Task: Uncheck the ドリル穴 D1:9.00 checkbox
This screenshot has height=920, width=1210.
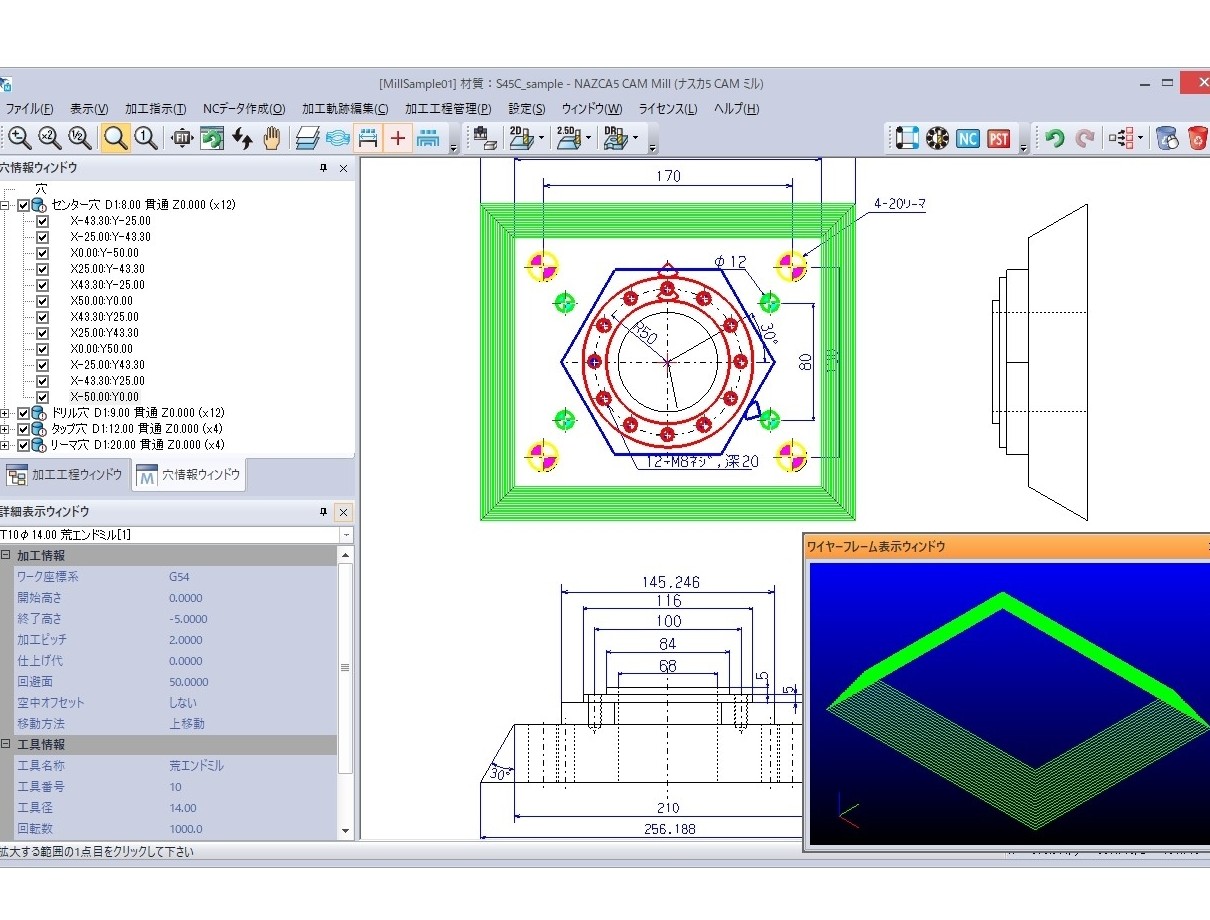Action: pyautogui.click(x=24, y=413)
